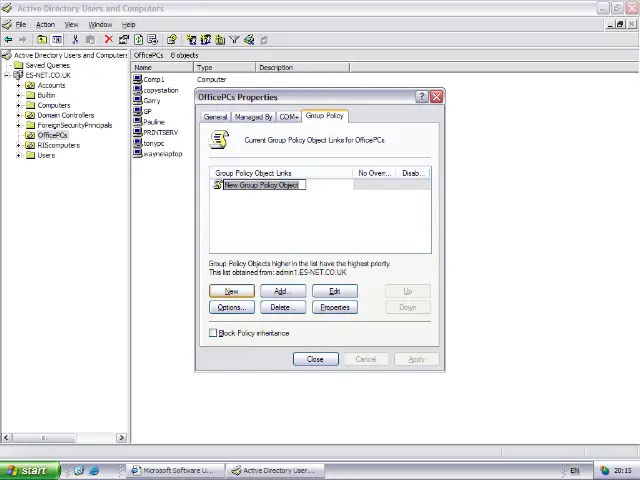Click the Options... button

(232, 307)
